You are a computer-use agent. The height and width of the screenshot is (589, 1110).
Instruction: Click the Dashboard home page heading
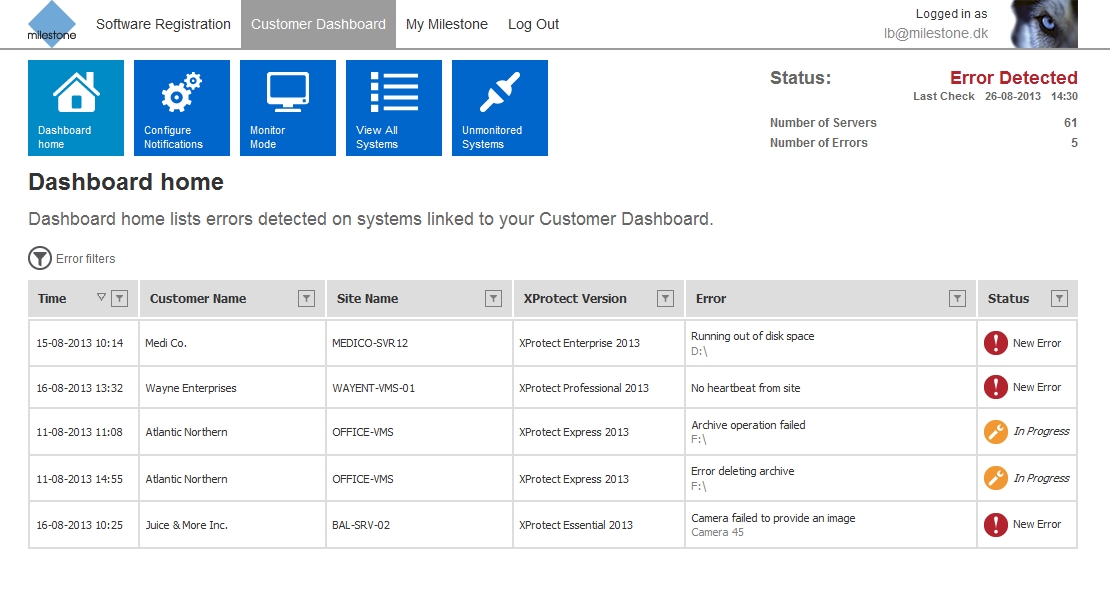coord(126,182)
